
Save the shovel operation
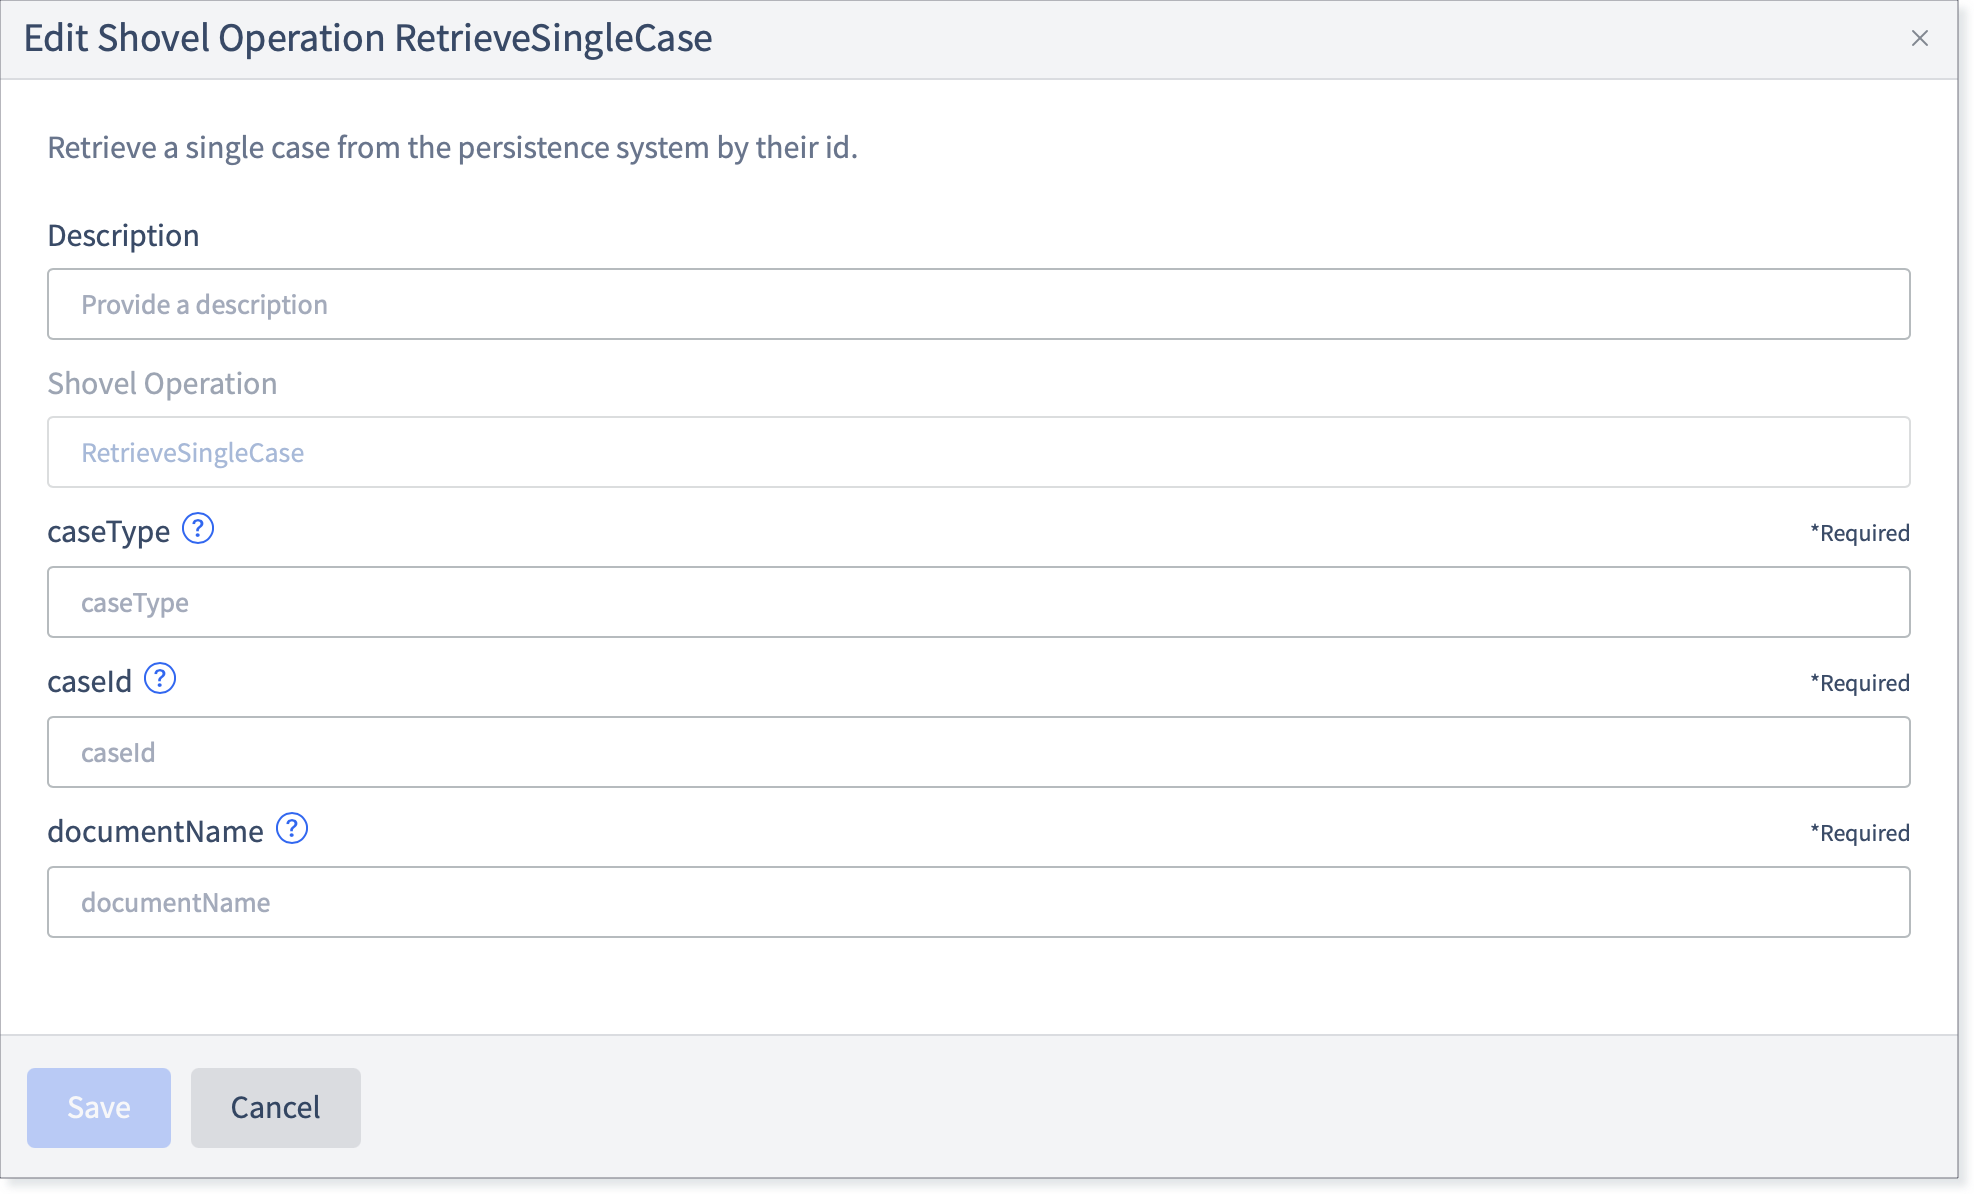[x=99, y=1107]
